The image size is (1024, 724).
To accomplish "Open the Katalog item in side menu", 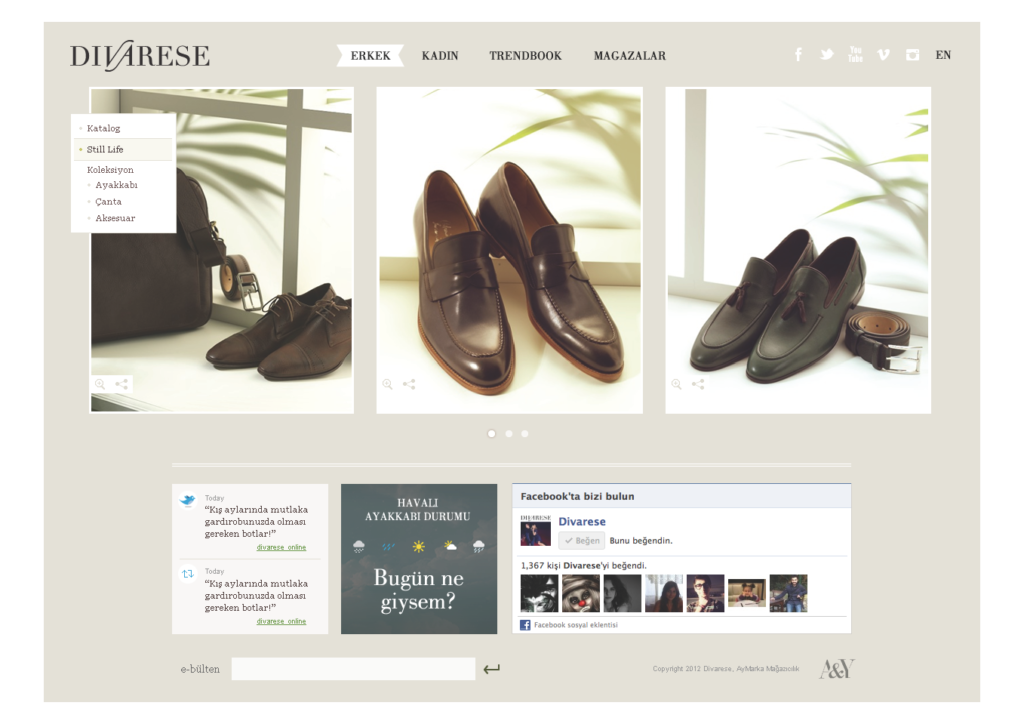I will pyautogui.click(x=103, y=128).
